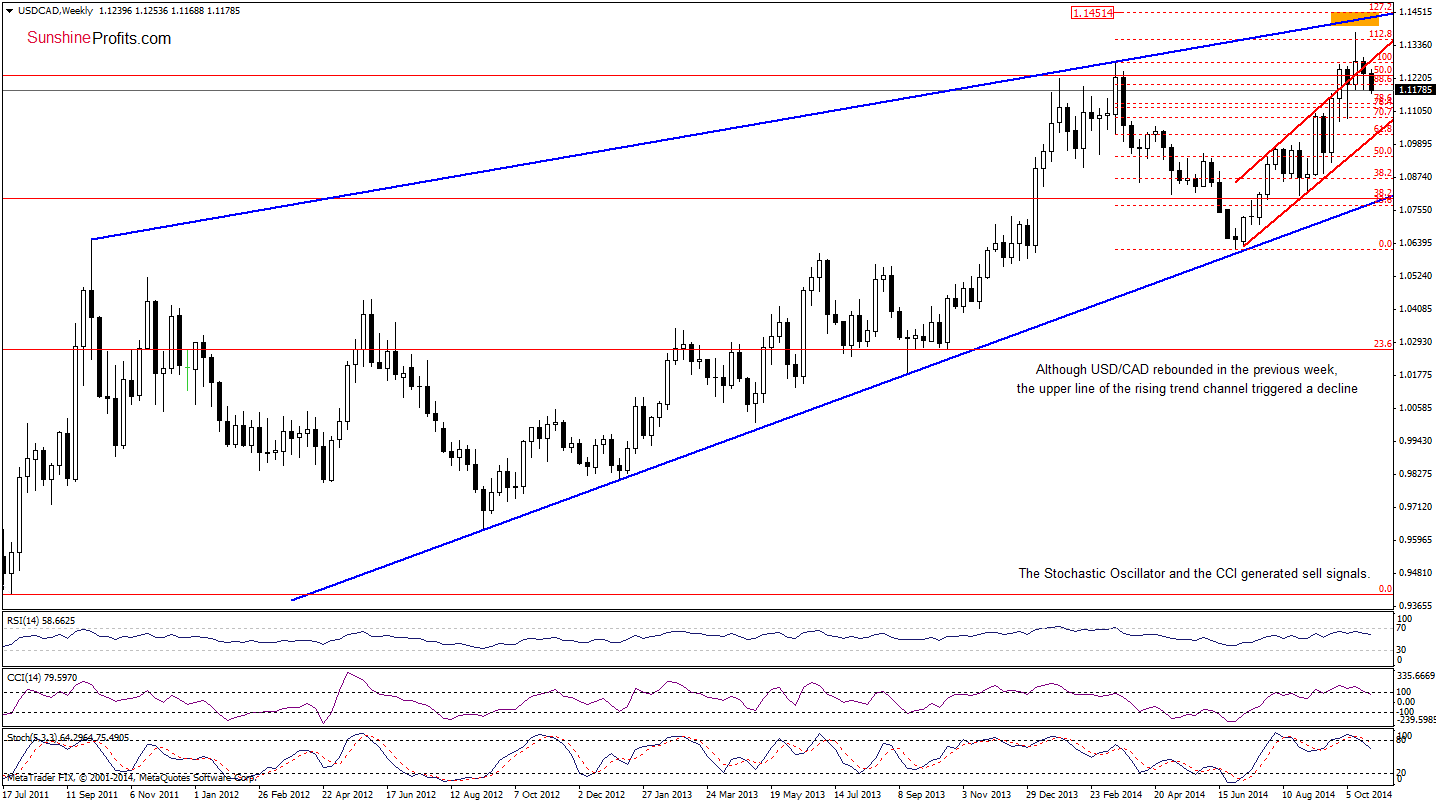
Task: Click the 335.6669 CCI scale value
Action: 1417,675
